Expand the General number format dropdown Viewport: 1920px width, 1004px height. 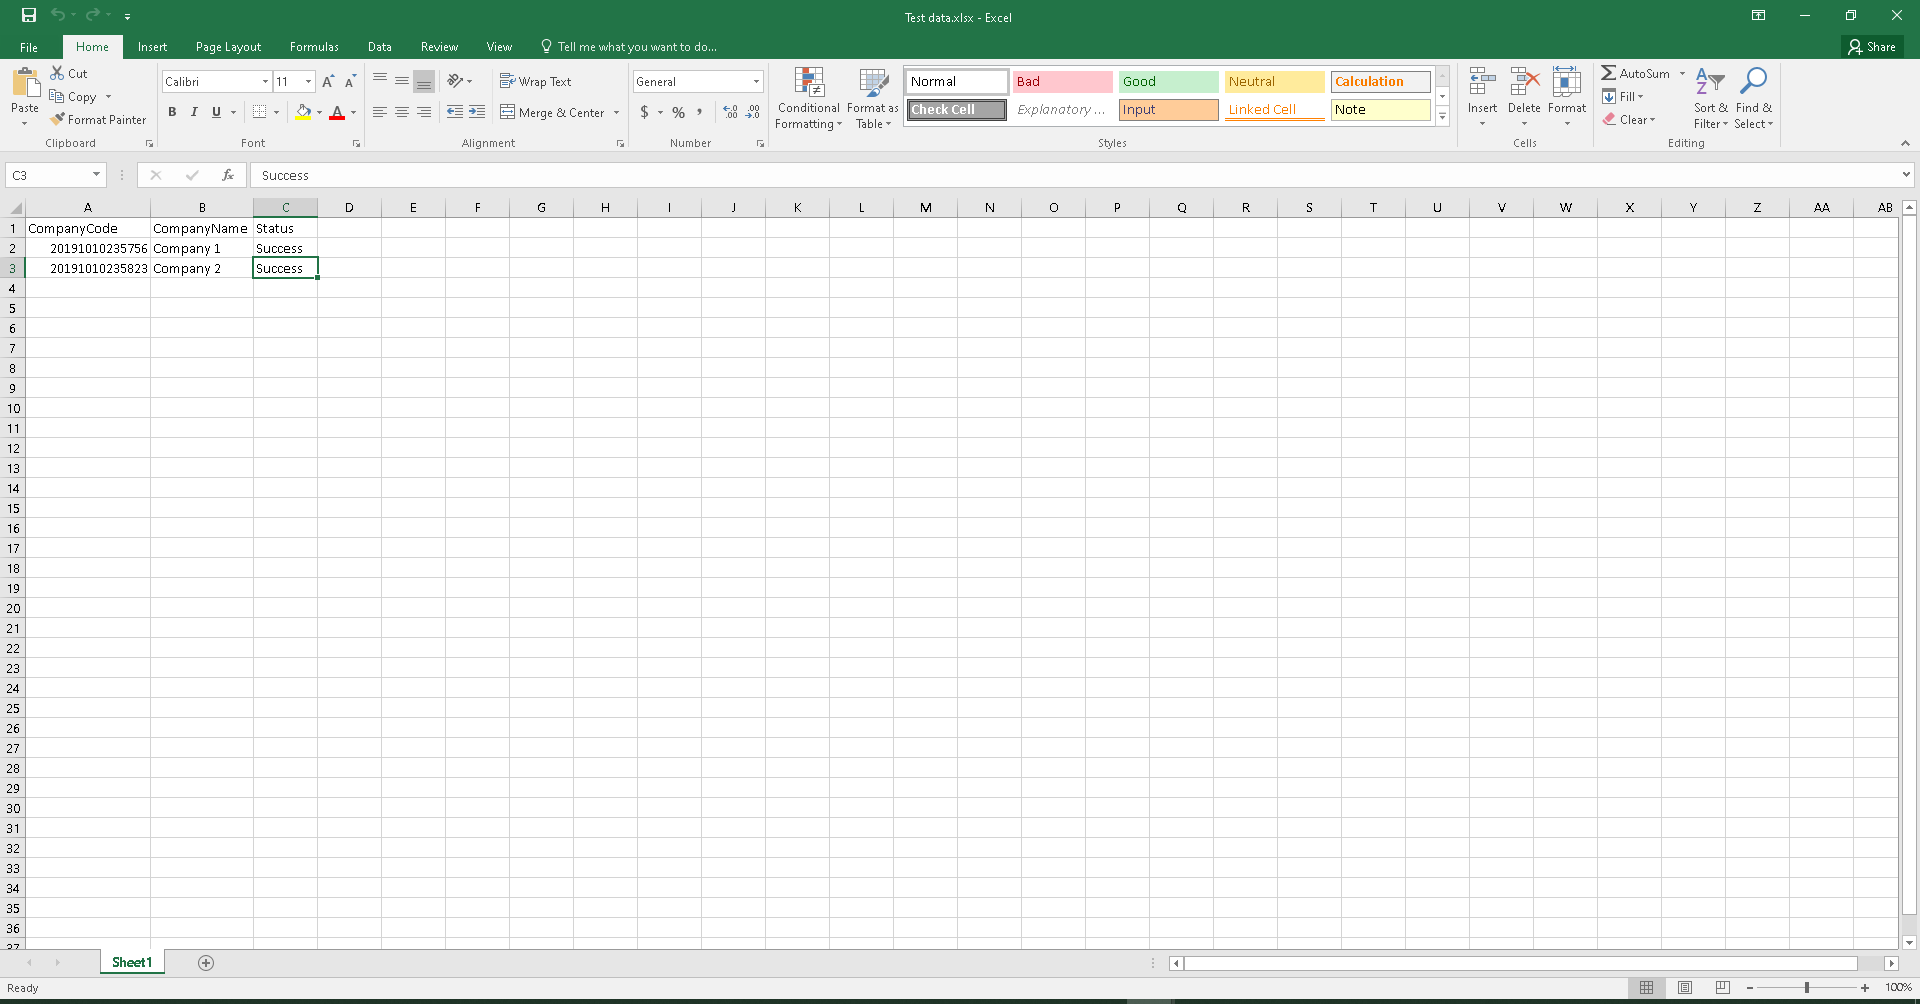(x=756, y=82)
